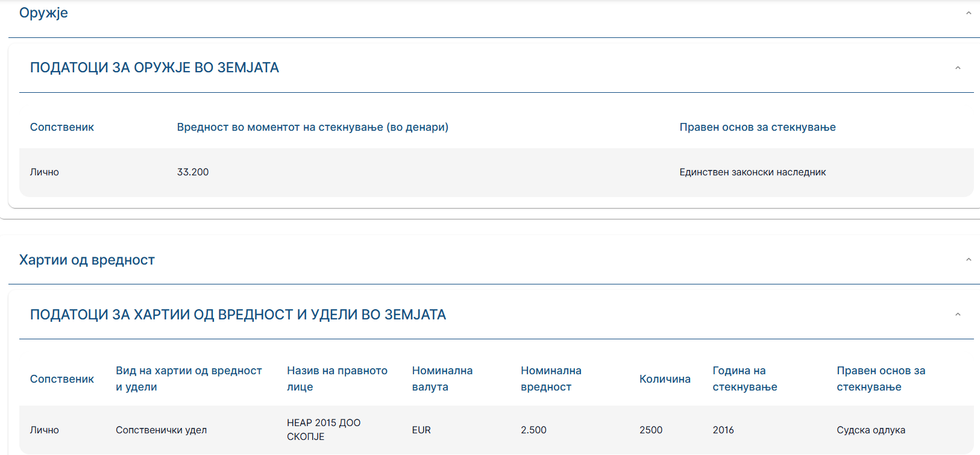The height and width of the screenshot is (455, 980).
Task: Click the Номинална валута column header
Action: click(442, 378)
